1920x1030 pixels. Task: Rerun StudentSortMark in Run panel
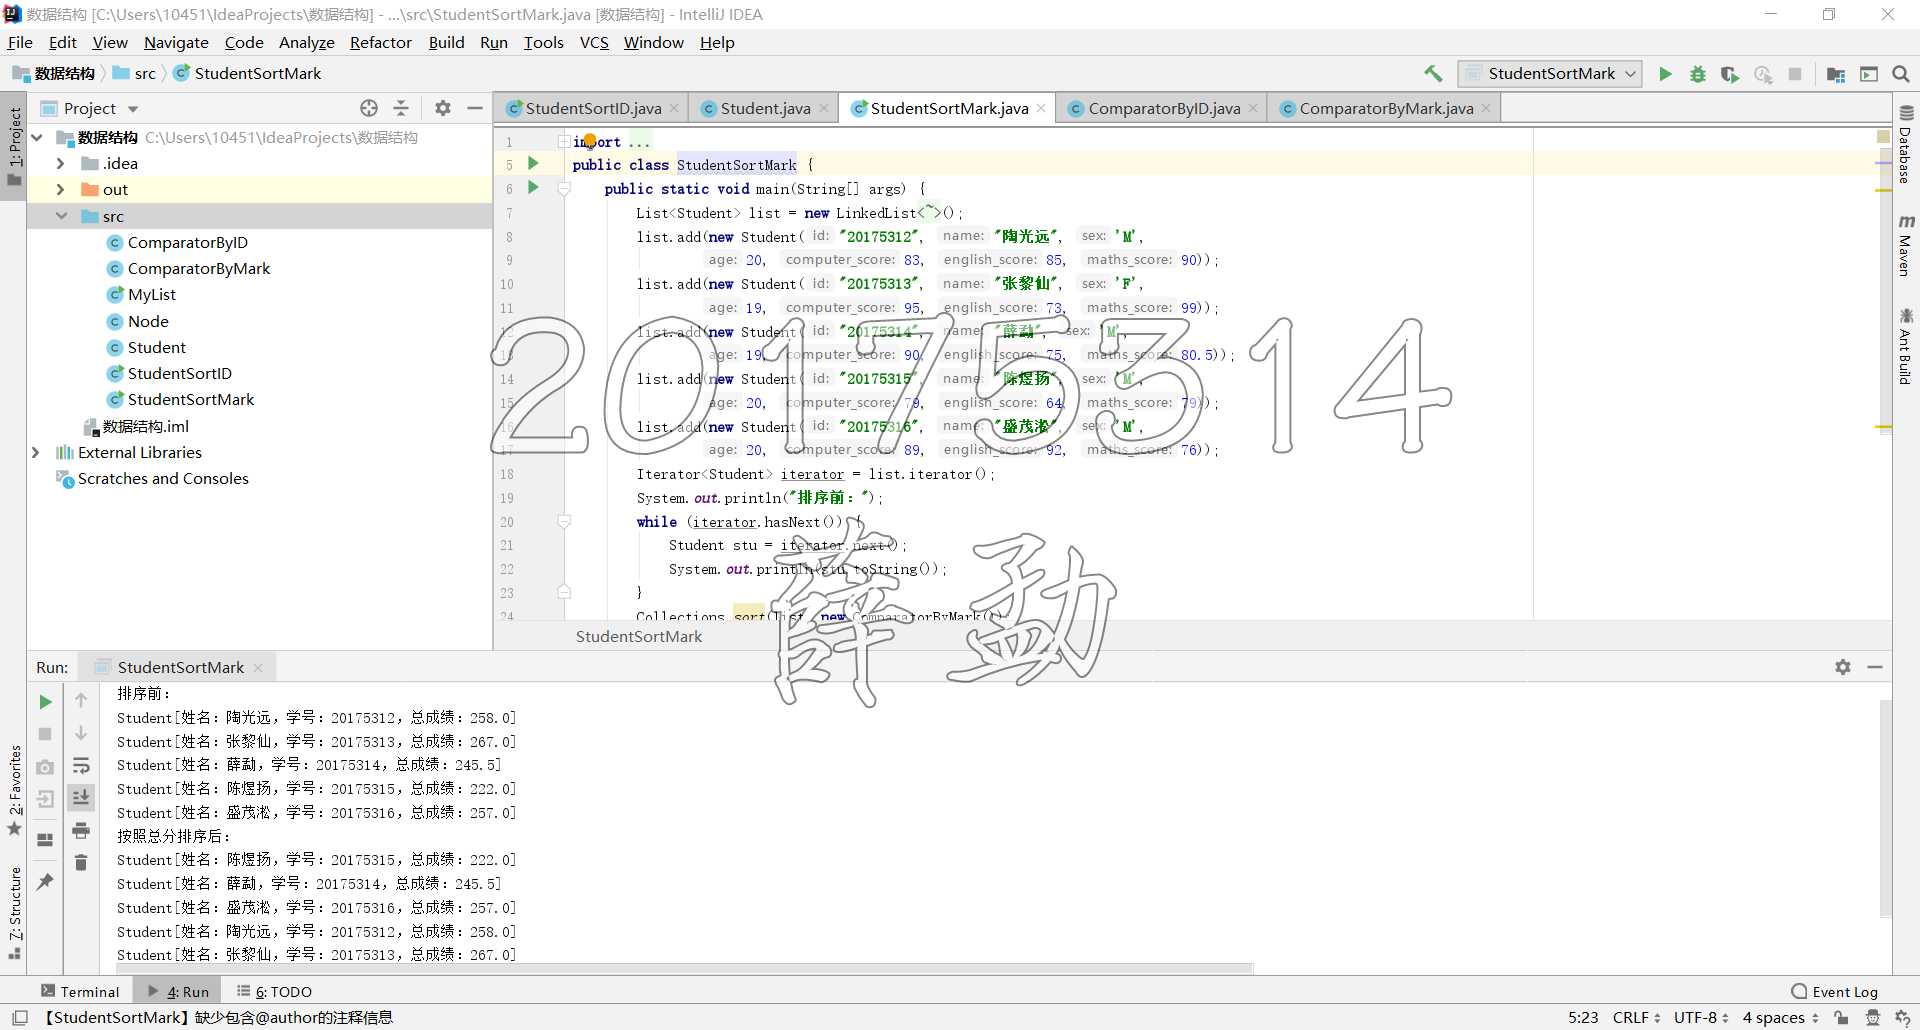click(x=45, y=701)
